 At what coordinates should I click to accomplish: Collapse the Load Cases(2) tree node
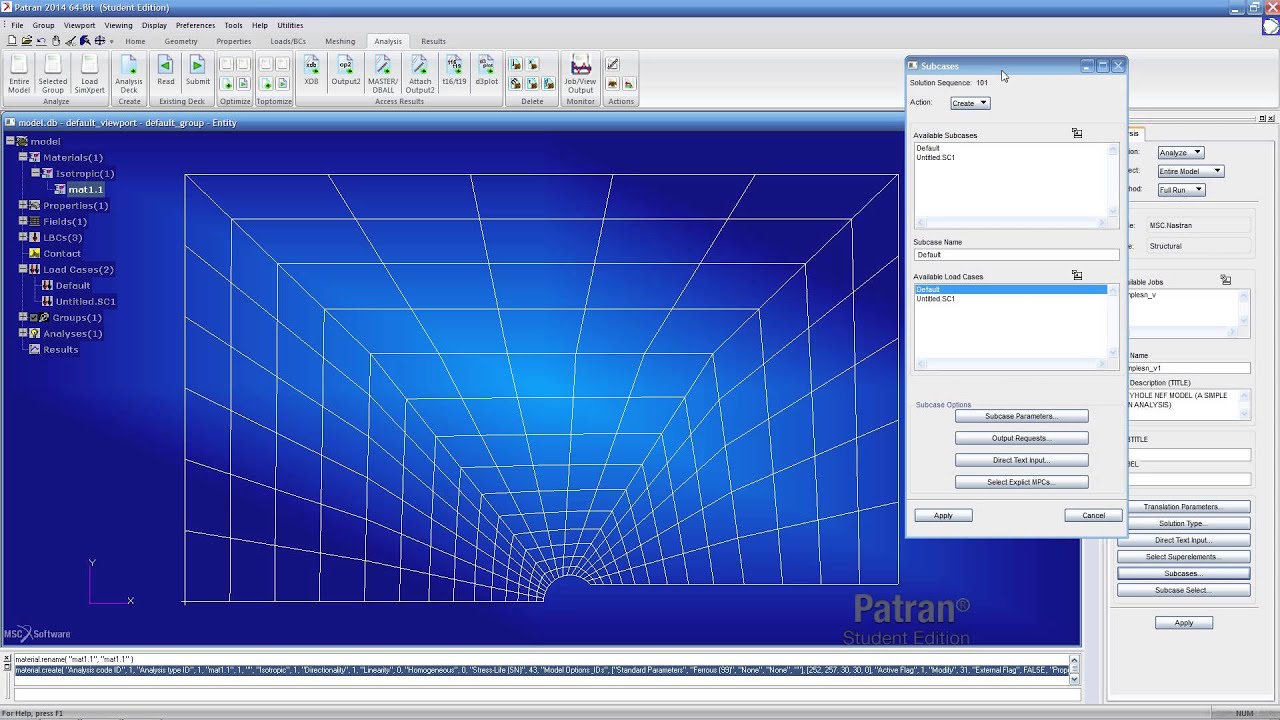[x=22, y=269]
